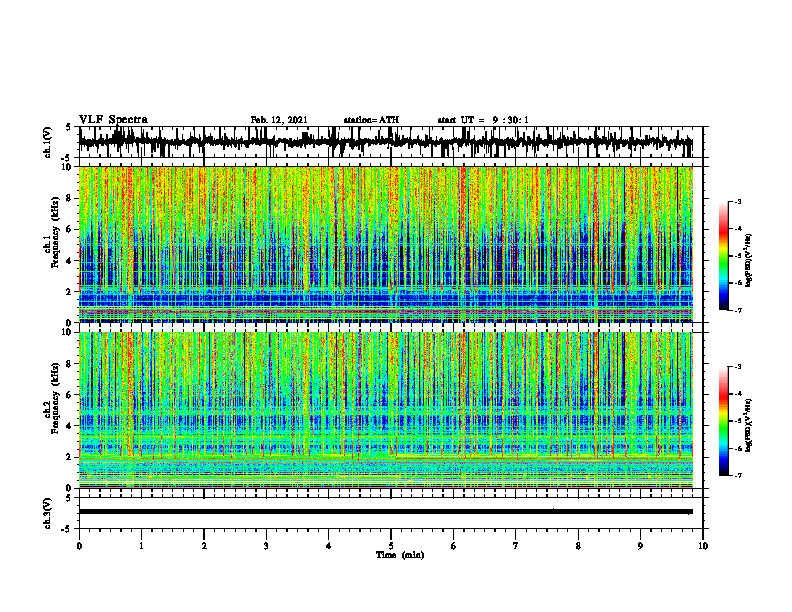Click the "-7" tick on ch.1 colorbar
Image resolution: width=792 pixels, height=612 pixels.
coord(737,310)
